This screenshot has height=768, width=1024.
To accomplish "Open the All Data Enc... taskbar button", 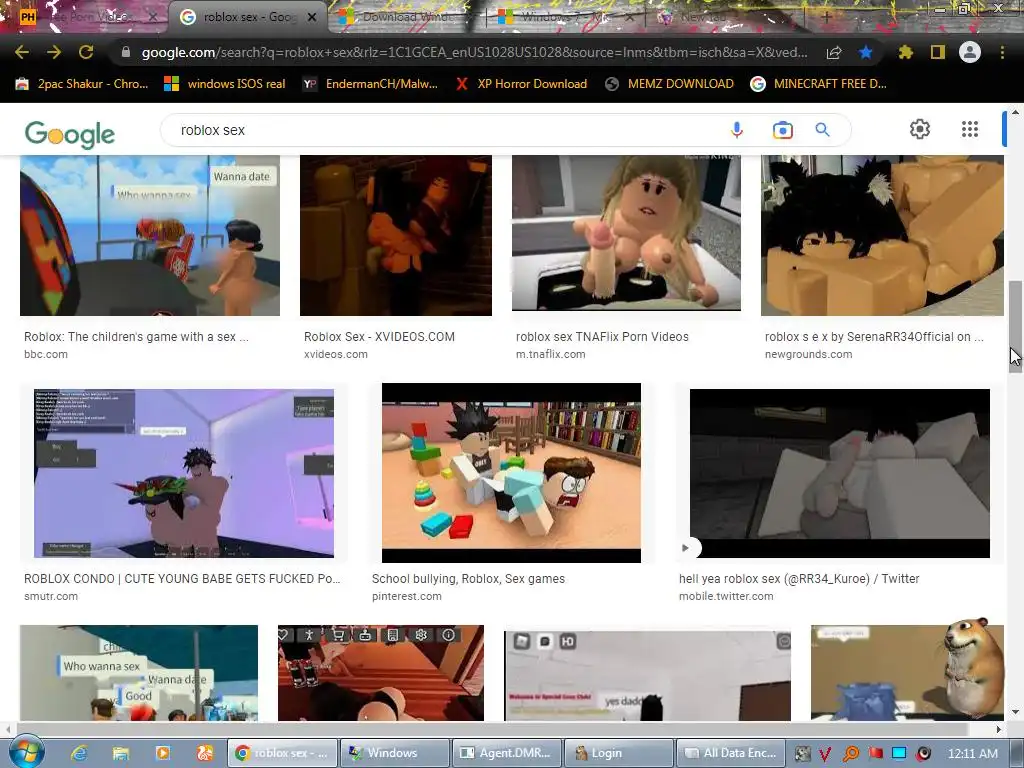I will (x=731, y=753).
